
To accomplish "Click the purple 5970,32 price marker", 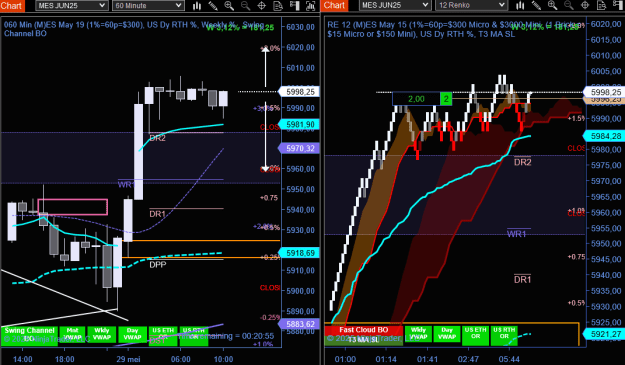I will coord(299,148).
